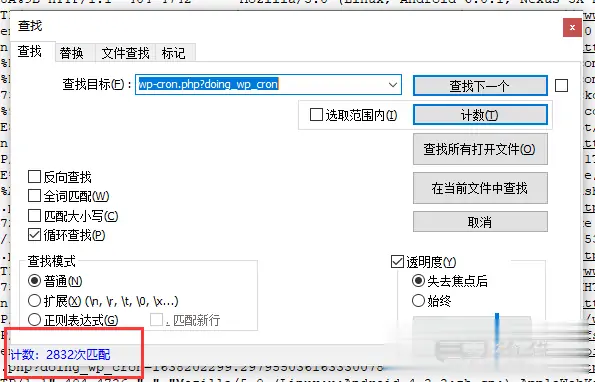The image size is (595, 382).
Task: Select the 正则表达式 radio button
Action: pos(35,320)
